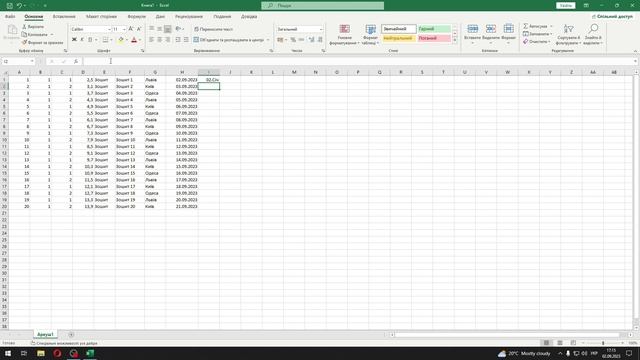Viewport: 640px width, 360px height.
Task: Switch to the Review ribbon tab
Action: 189,17
